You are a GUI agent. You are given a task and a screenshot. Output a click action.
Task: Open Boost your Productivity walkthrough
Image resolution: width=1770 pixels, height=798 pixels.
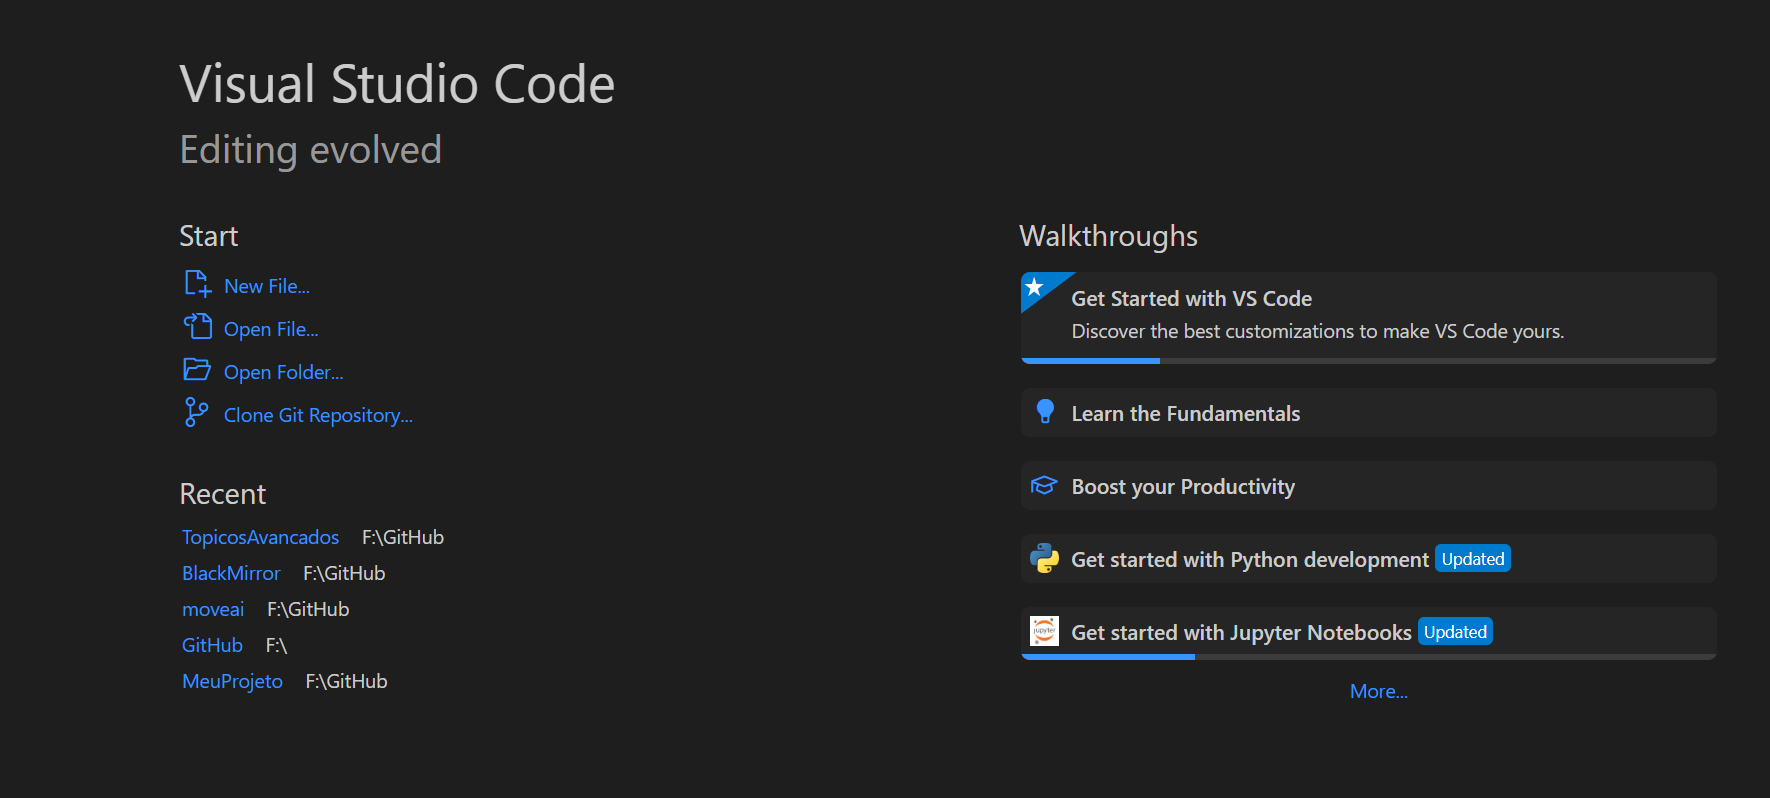pyautogui.click(x=1368, y=486)
